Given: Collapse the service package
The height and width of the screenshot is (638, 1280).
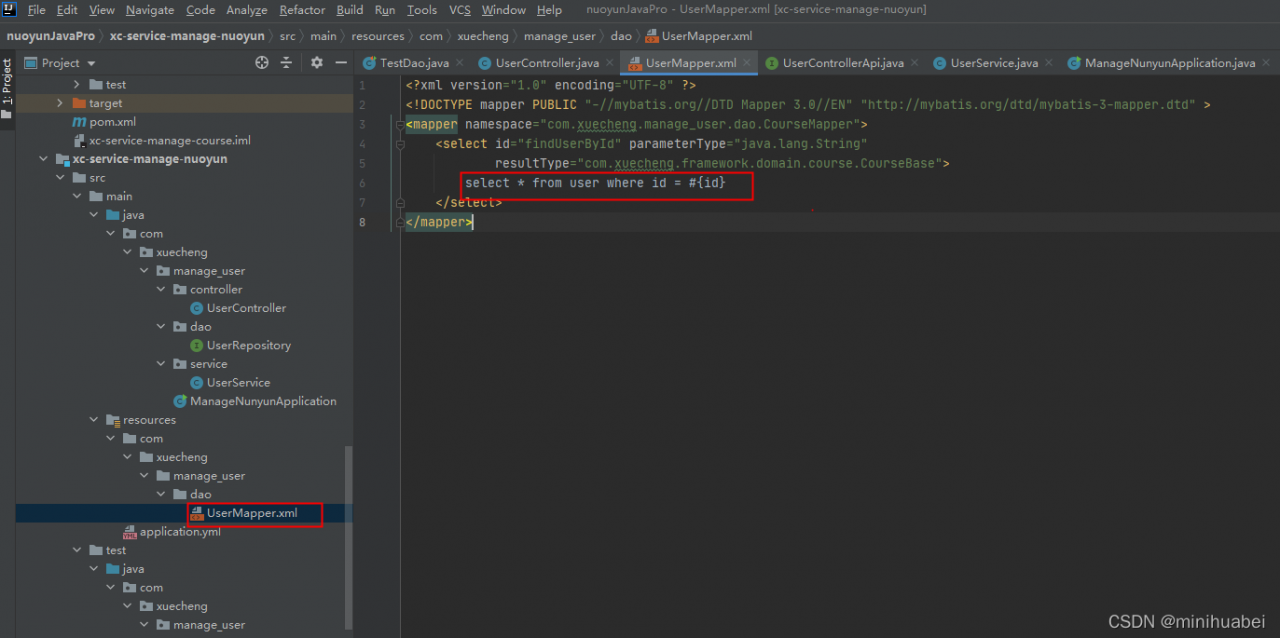Looking at the screenshot, I should point(162,364).
